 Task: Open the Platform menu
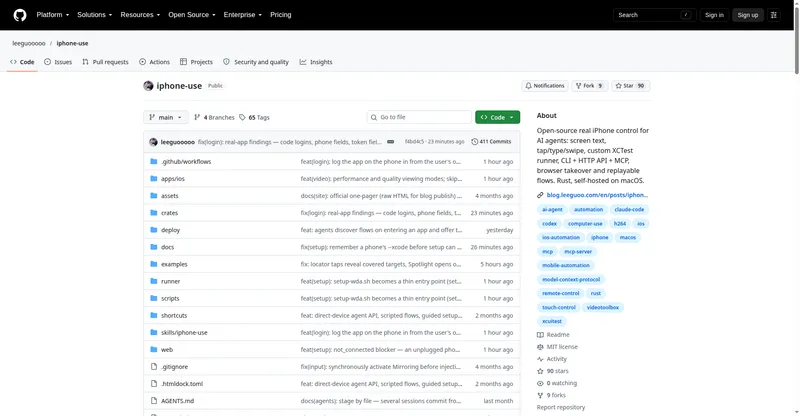(53, 15)
